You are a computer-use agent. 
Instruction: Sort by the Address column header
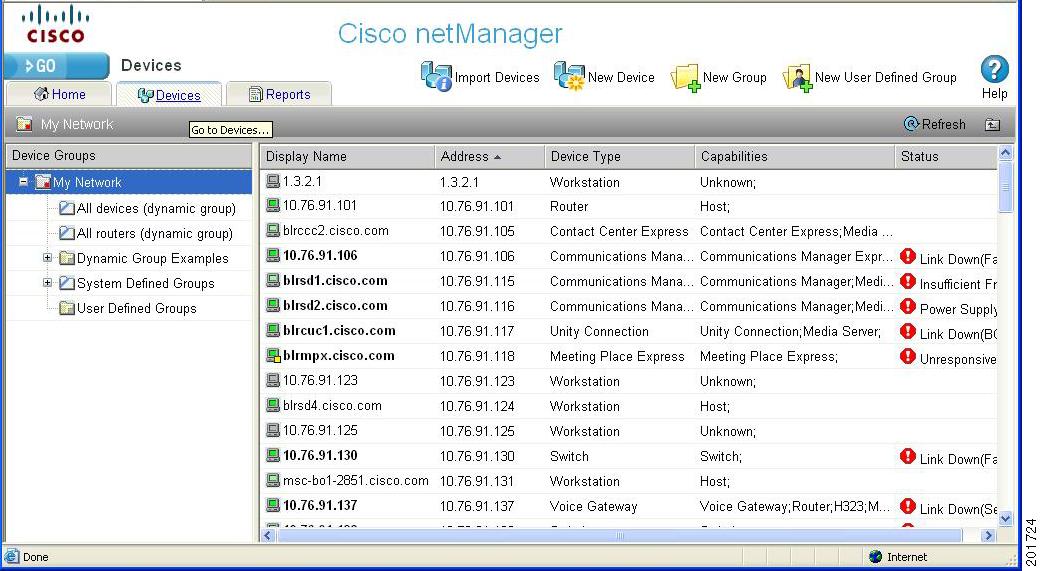coord(489,157)
